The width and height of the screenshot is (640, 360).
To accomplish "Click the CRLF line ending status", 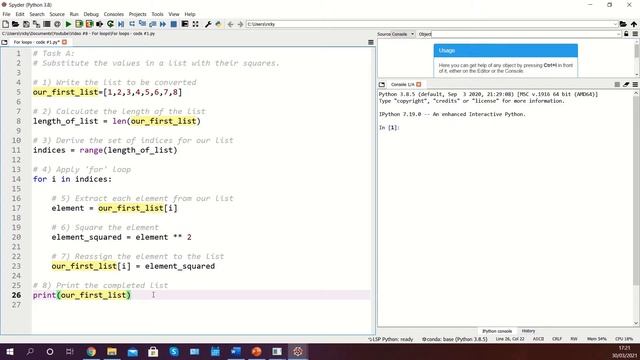I will (557, 339).
